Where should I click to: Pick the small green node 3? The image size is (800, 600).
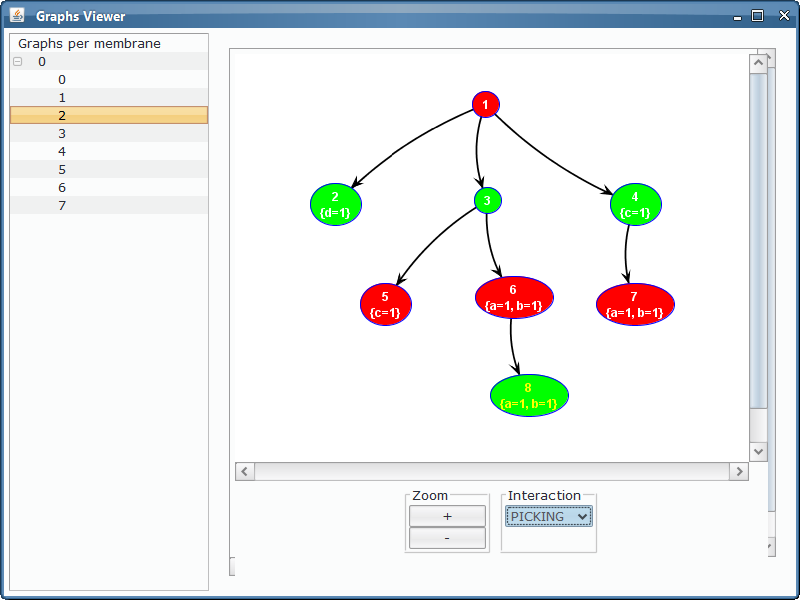click(487, 201)
